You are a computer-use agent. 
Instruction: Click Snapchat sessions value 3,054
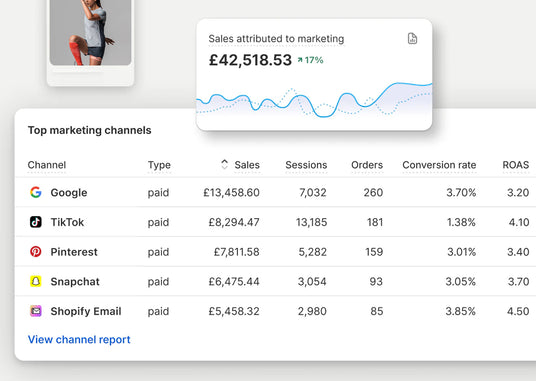point(312,282)
